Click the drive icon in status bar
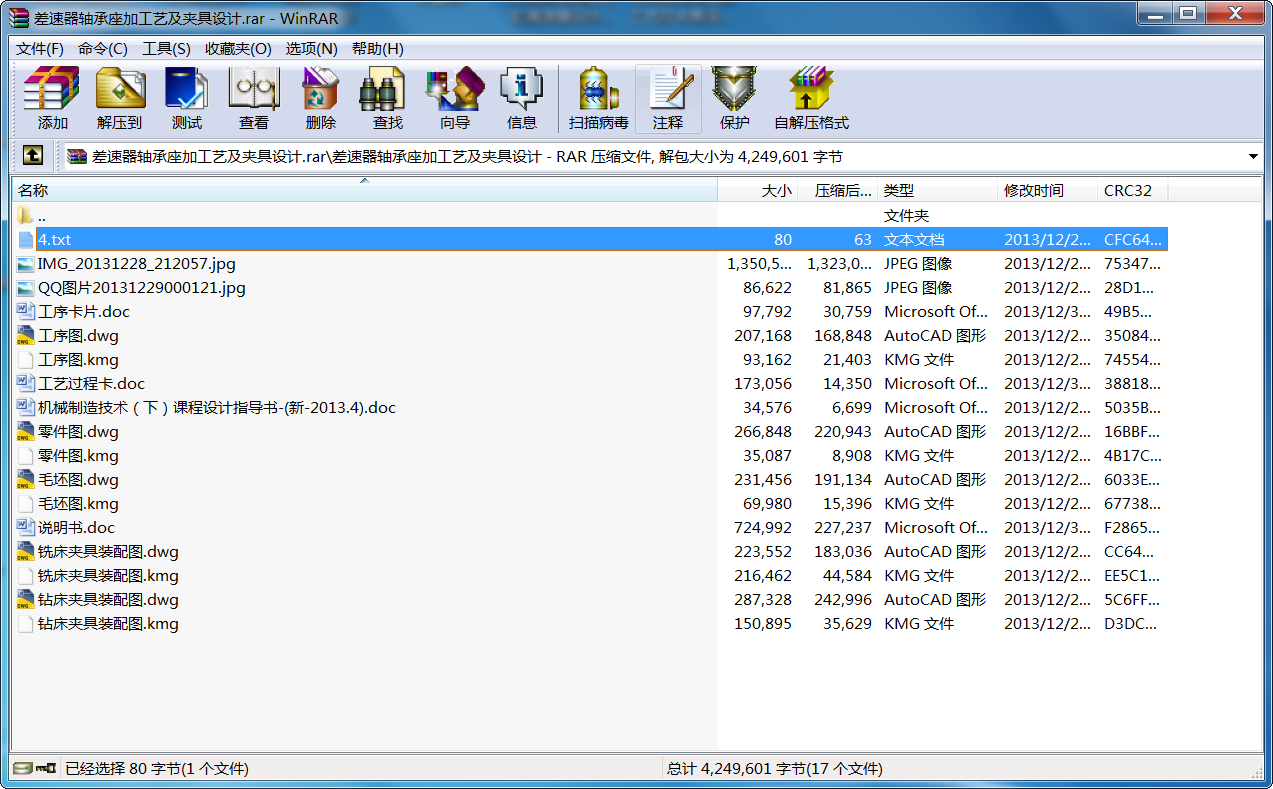The width and height of the screenshot is (1273, 789). [22, 768]
